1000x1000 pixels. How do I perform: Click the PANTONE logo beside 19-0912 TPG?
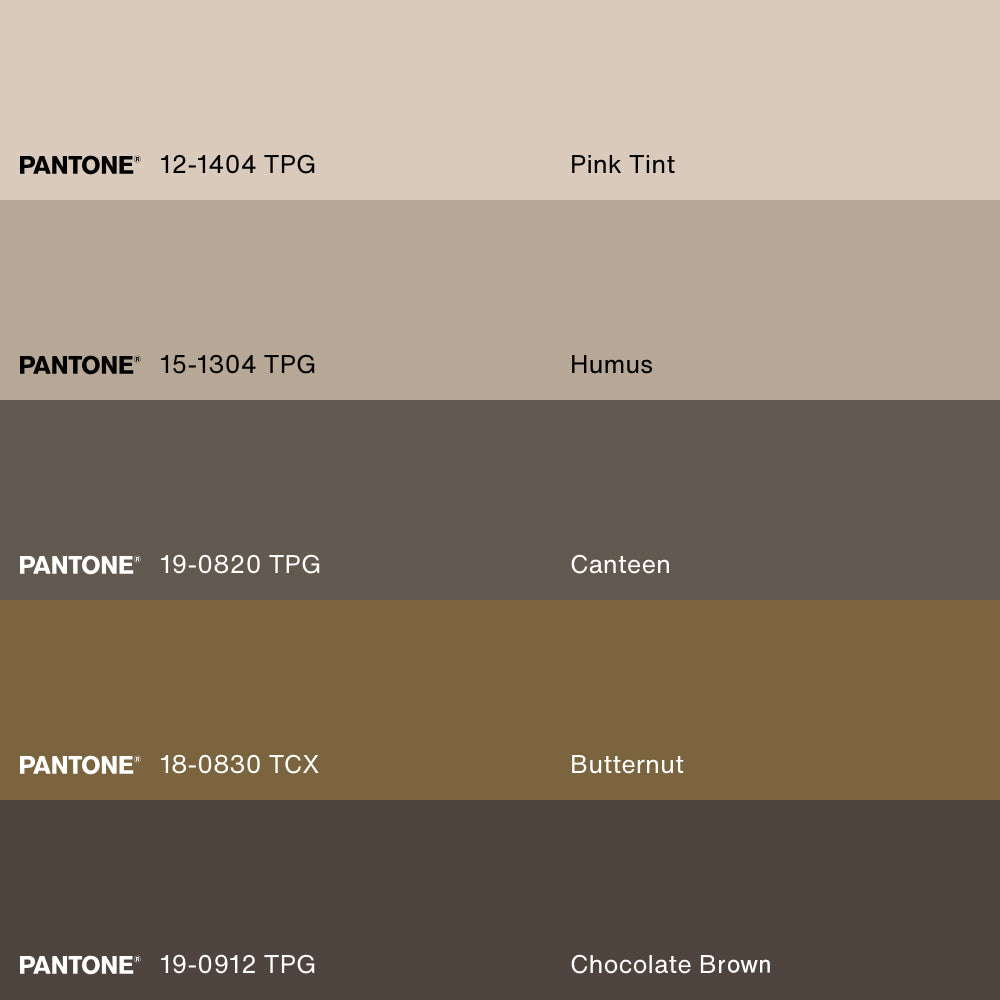point(80,965)
